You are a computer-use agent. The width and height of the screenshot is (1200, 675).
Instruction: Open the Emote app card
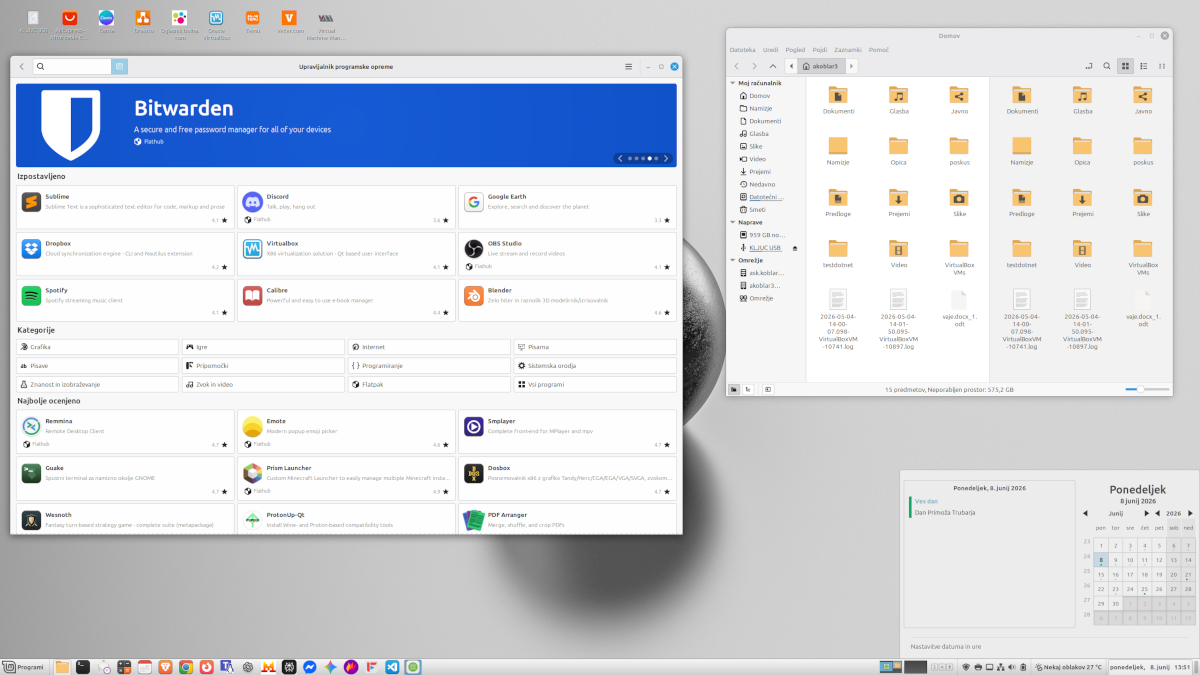point(346,431)
